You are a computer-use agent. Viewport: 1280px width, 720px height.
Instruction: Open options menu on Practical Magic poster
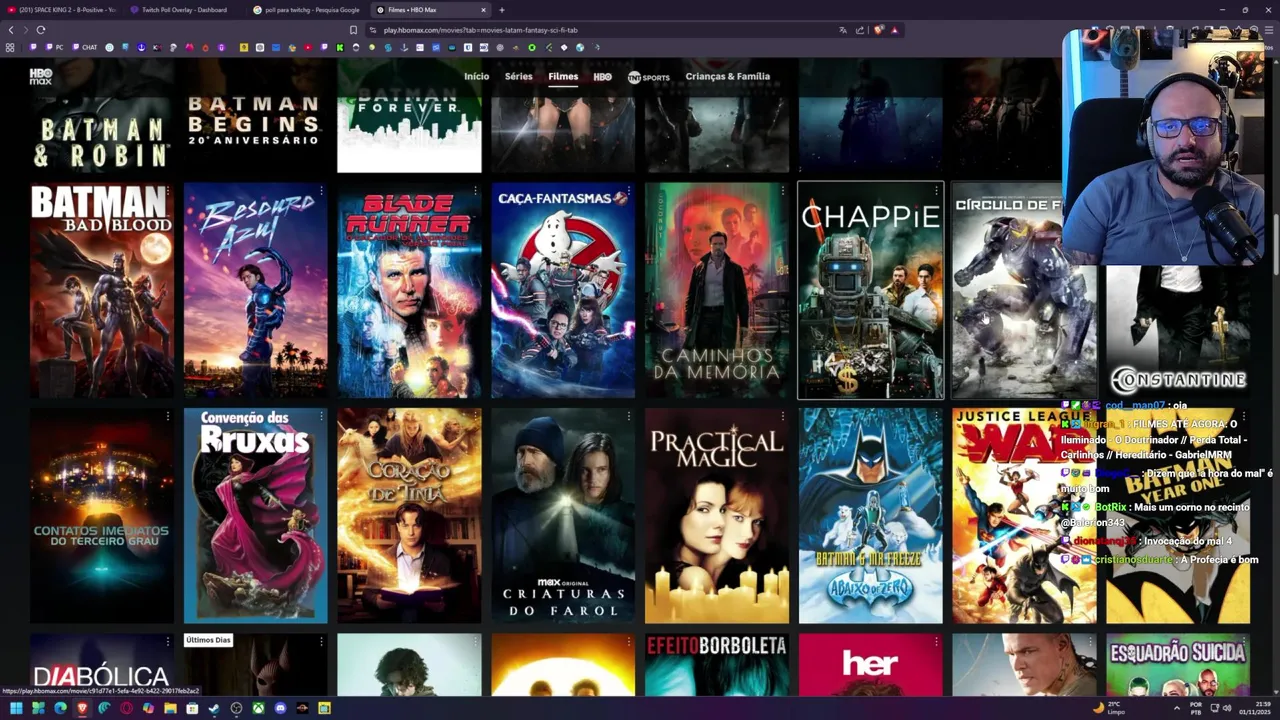pos(783,416)
